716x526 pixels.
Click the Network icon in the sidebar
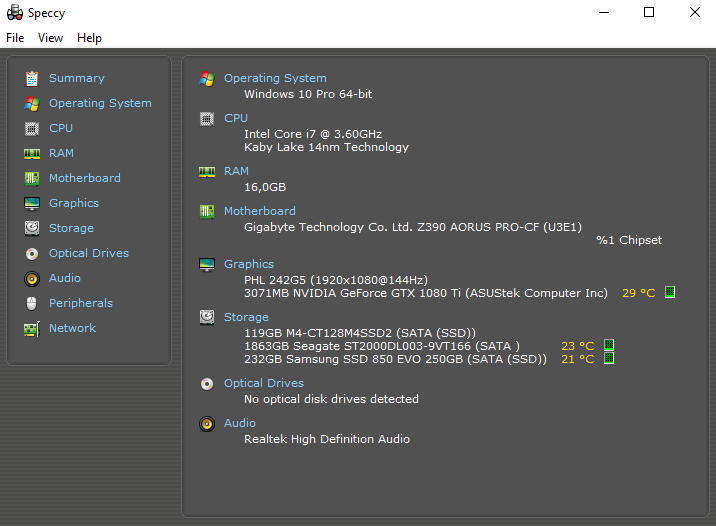[31, 328]
